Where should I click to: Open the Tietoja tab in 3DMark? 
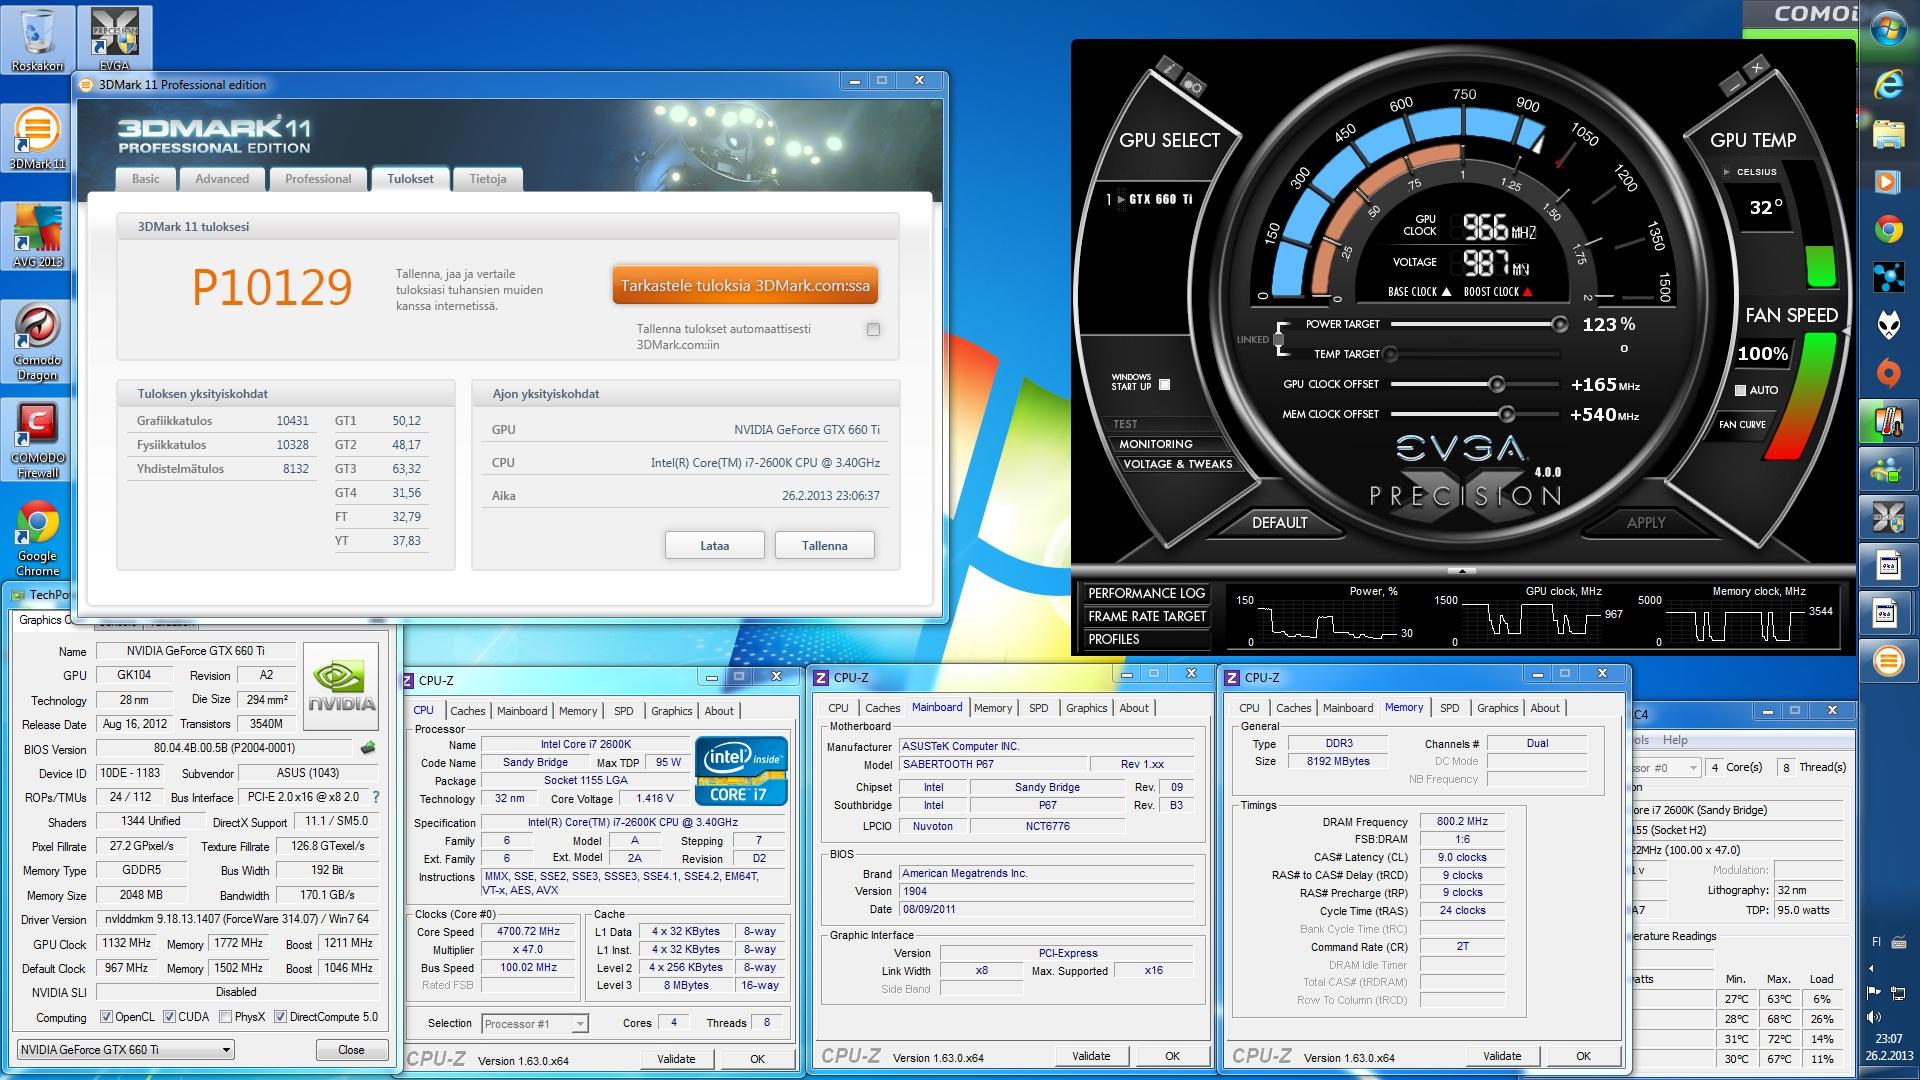click(488, 179)
